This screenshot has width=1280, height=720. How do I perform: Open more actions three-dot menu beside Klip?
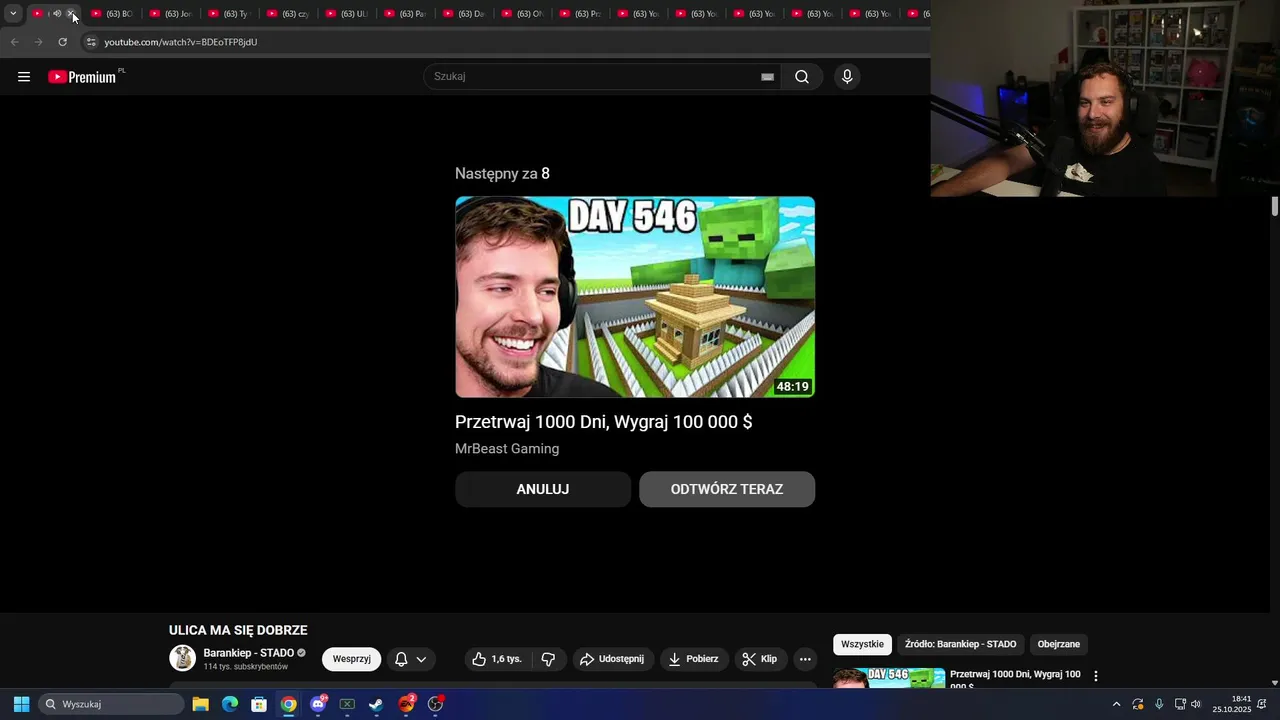pos(805,659)
